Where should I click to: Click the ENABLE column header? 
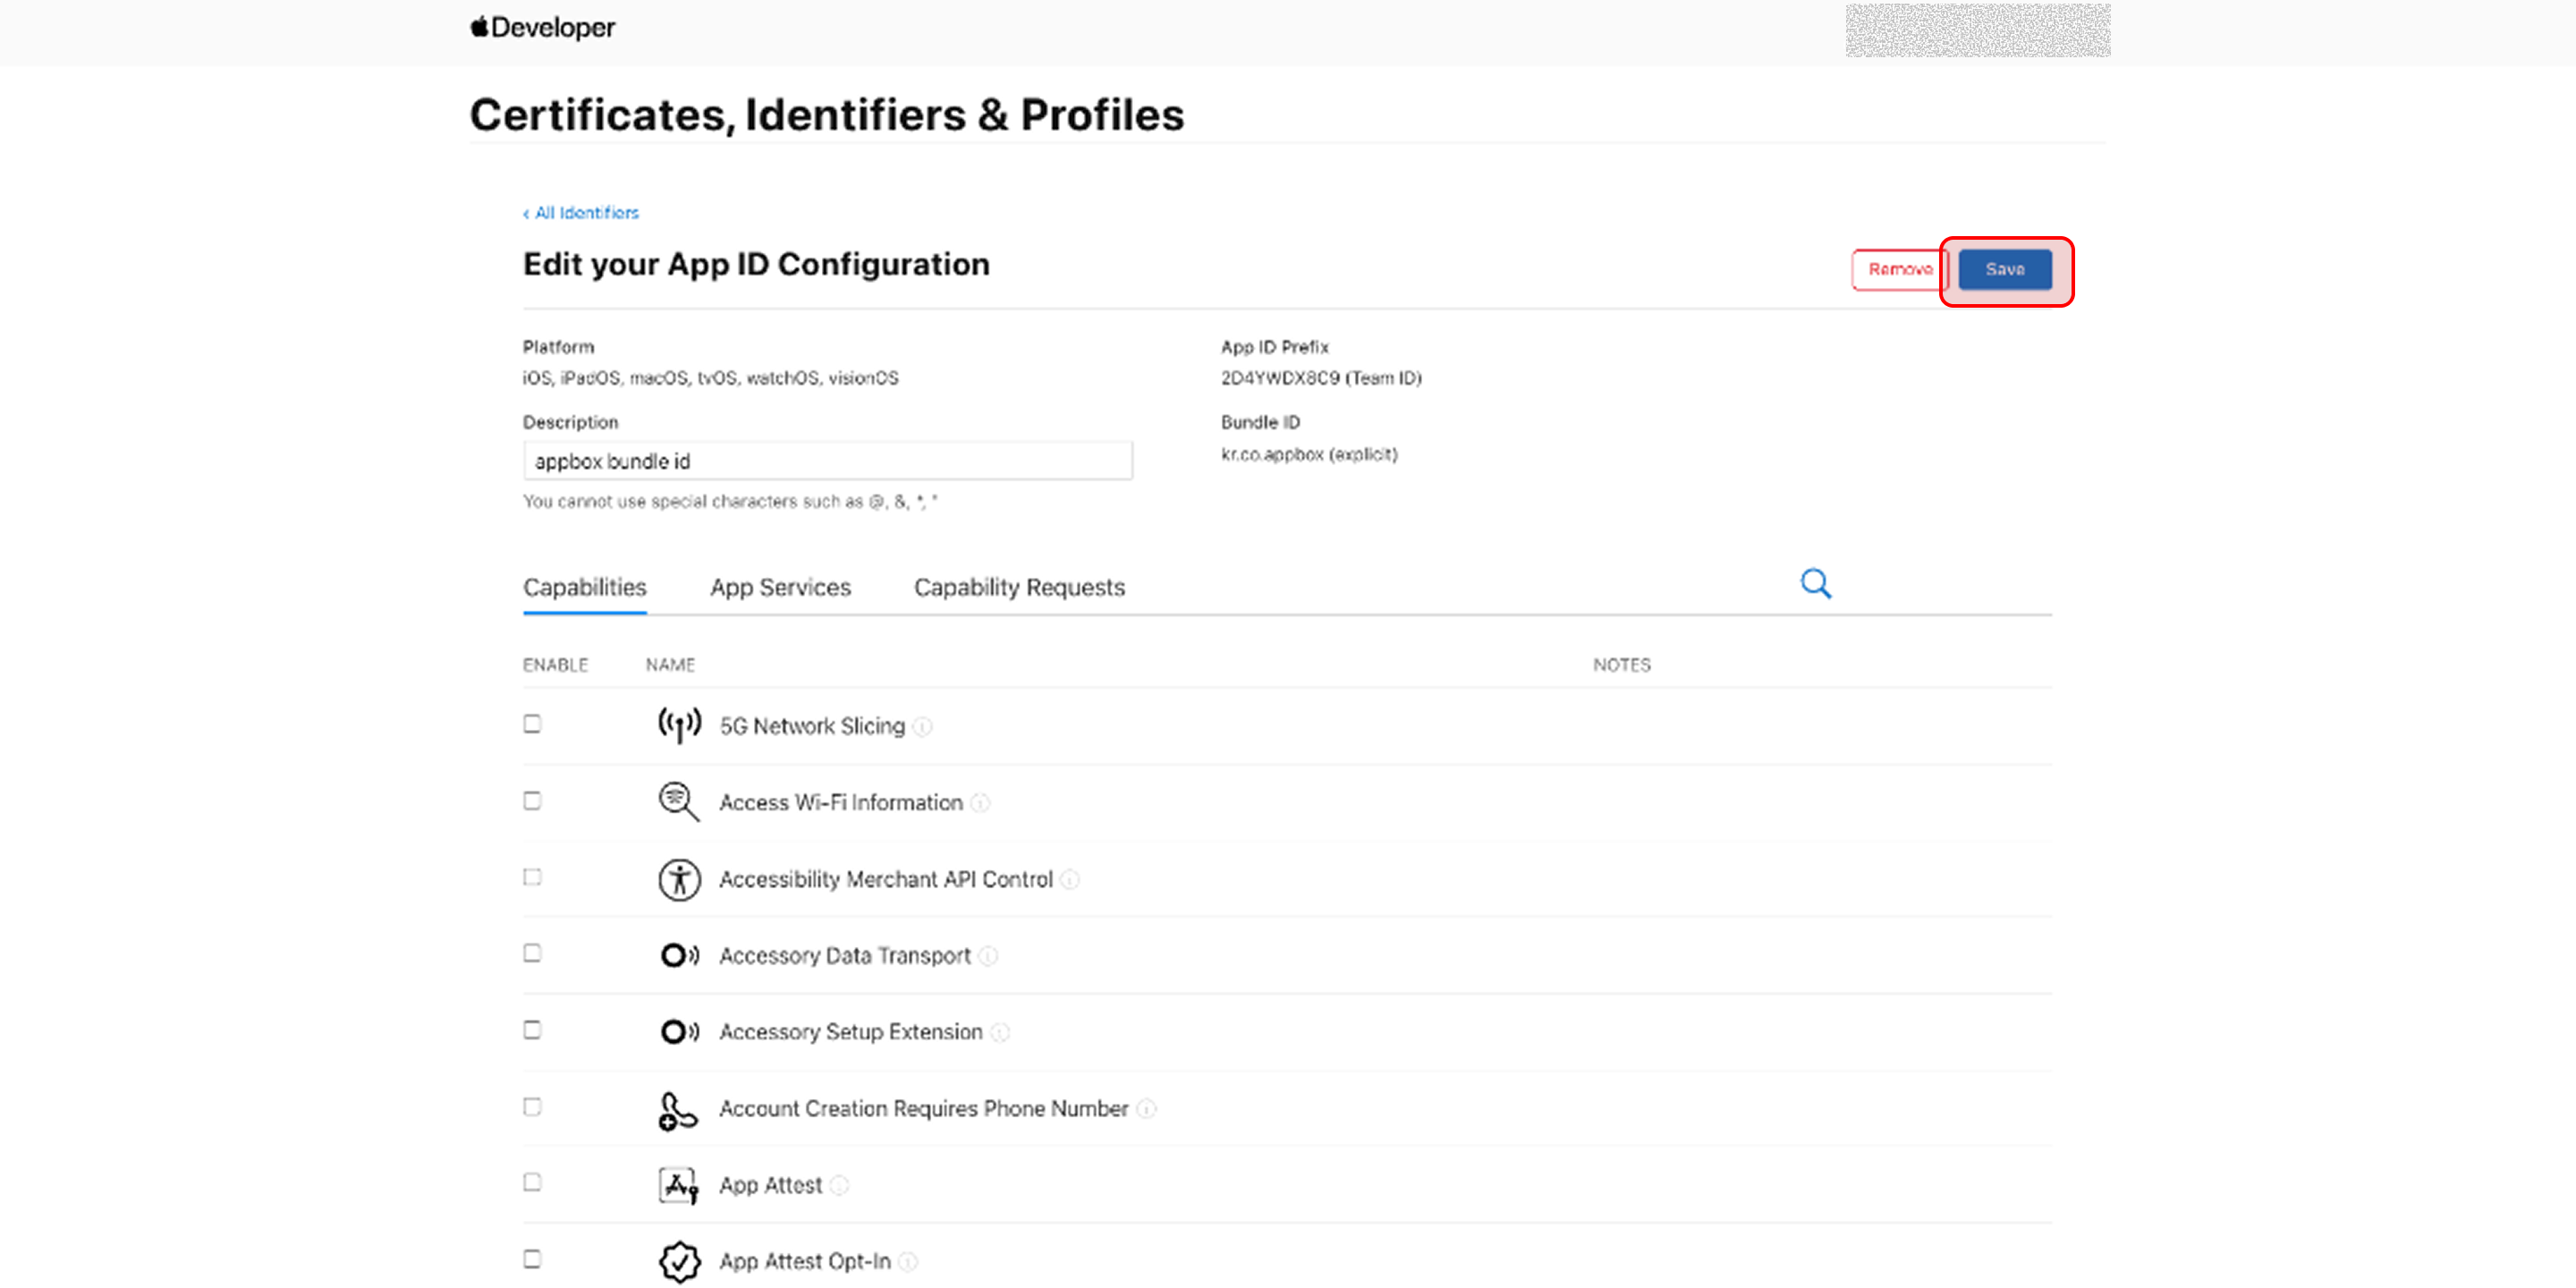(555, 666)
